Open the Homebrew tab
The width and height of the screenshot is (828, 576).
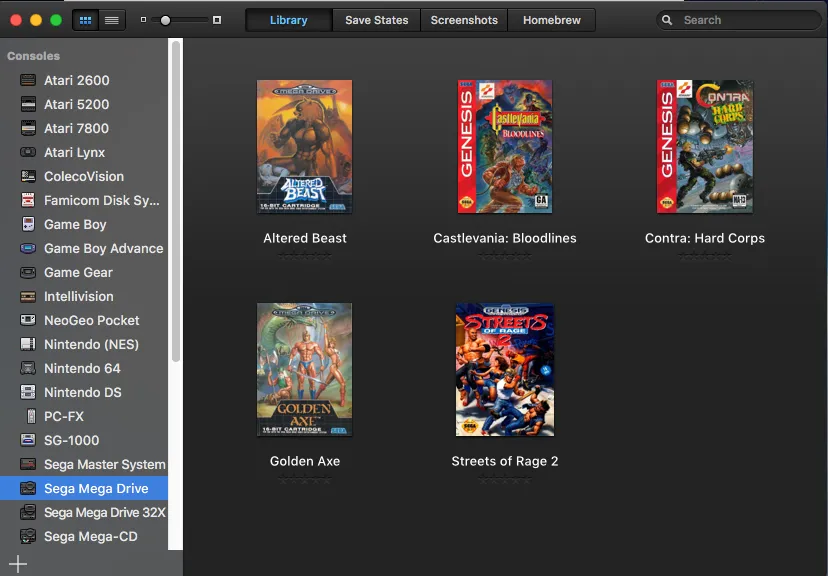tap(552, 20)
